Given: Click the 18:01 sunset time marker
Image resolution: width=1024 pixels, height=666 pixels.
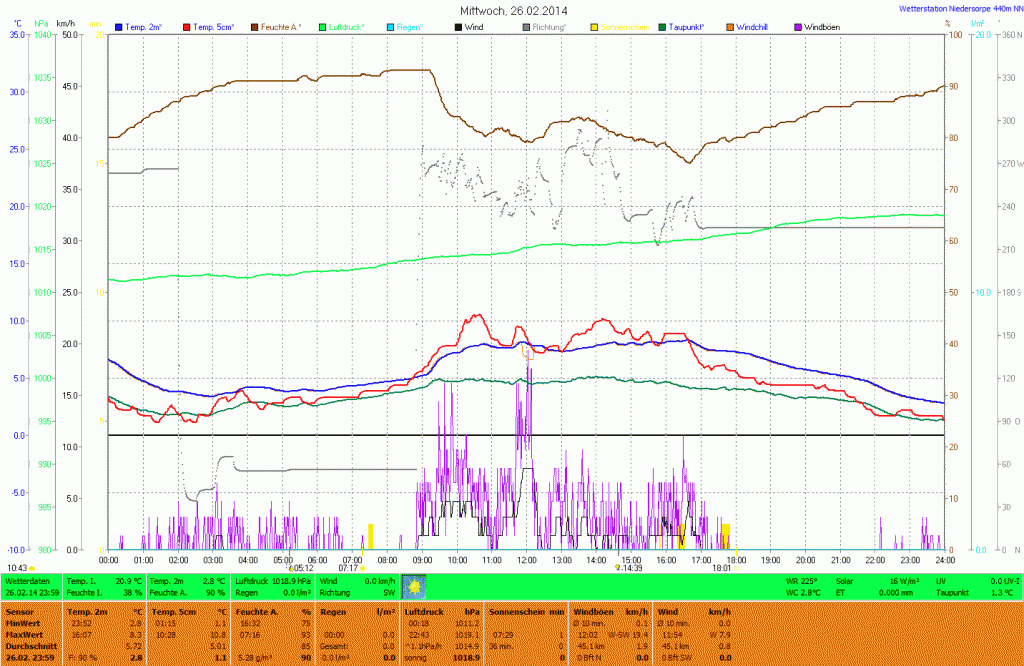Looking at the screenshot, I should click(722, 568).
